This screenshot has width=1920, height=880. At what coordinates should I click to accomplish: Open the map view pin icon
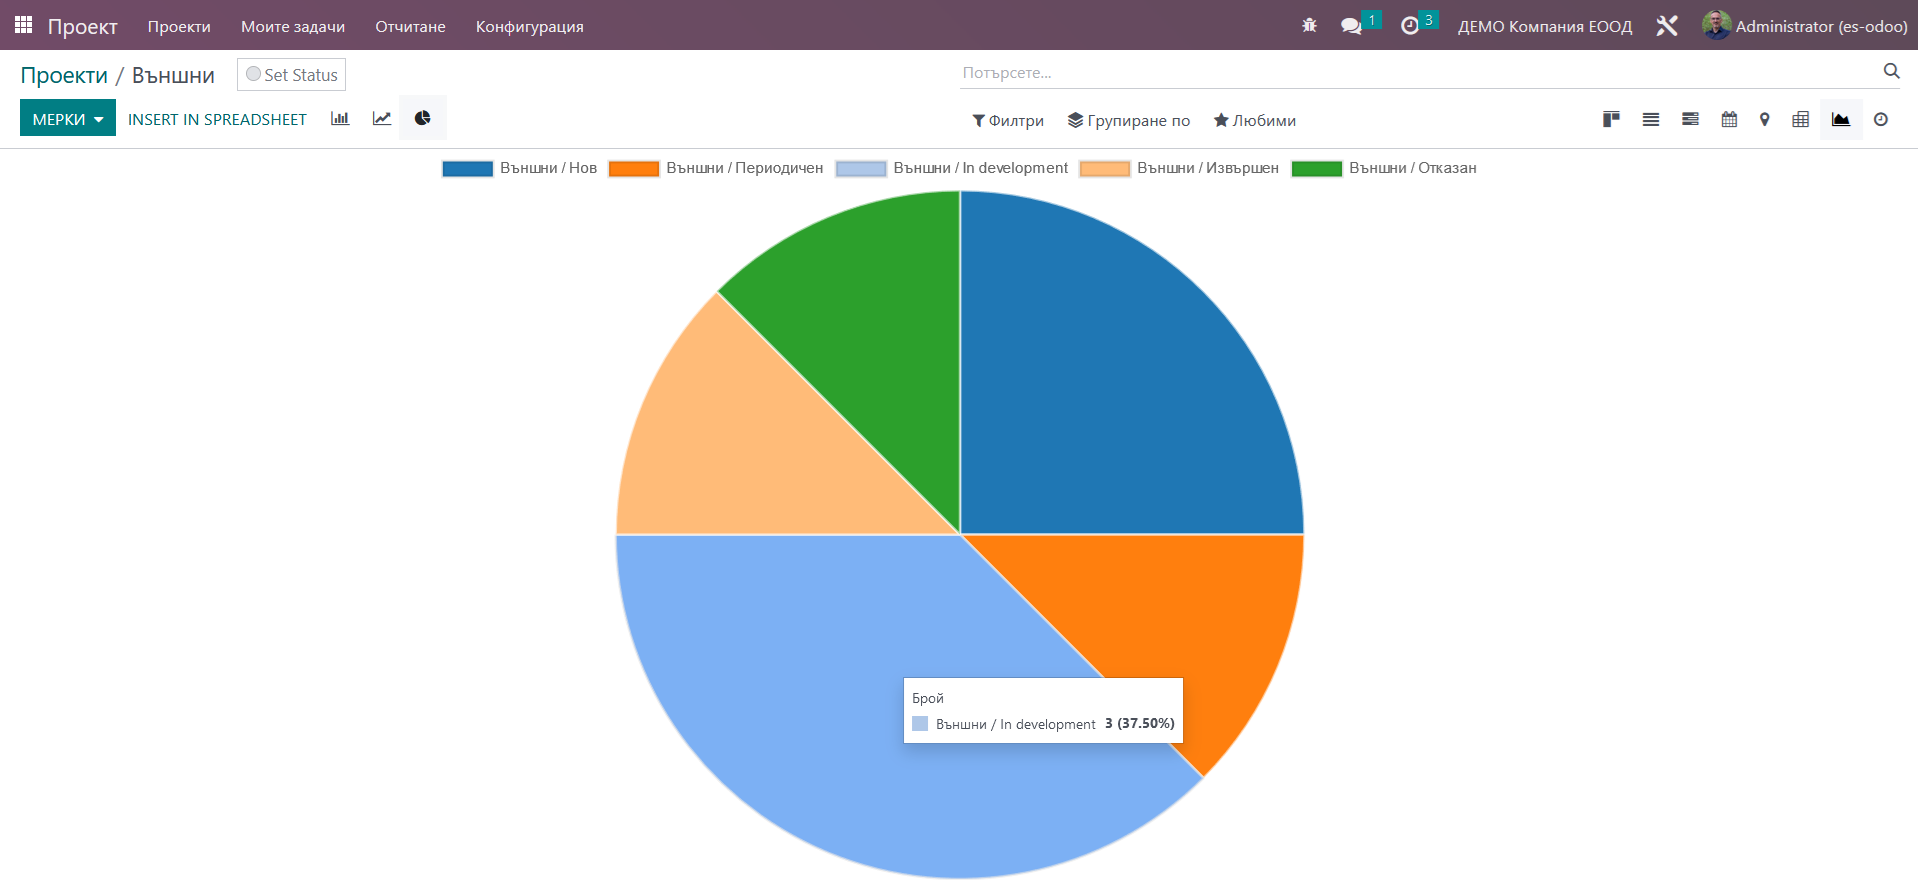[1765, 120]
